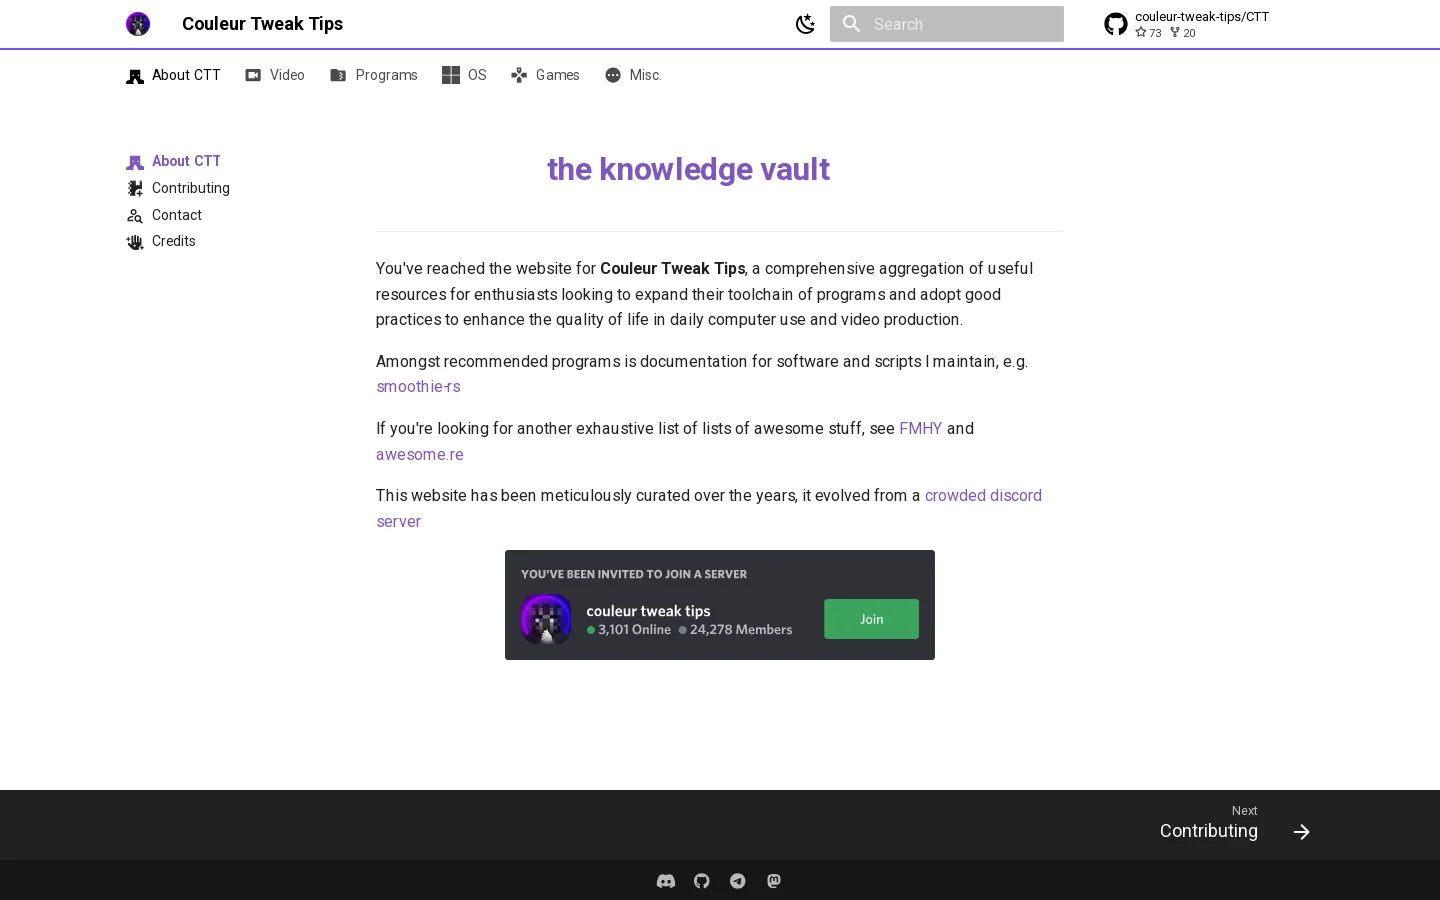This screenshot has width=1440, height=900.
Task: Click the hand icon beside Credits
Action: click(135, 242)
